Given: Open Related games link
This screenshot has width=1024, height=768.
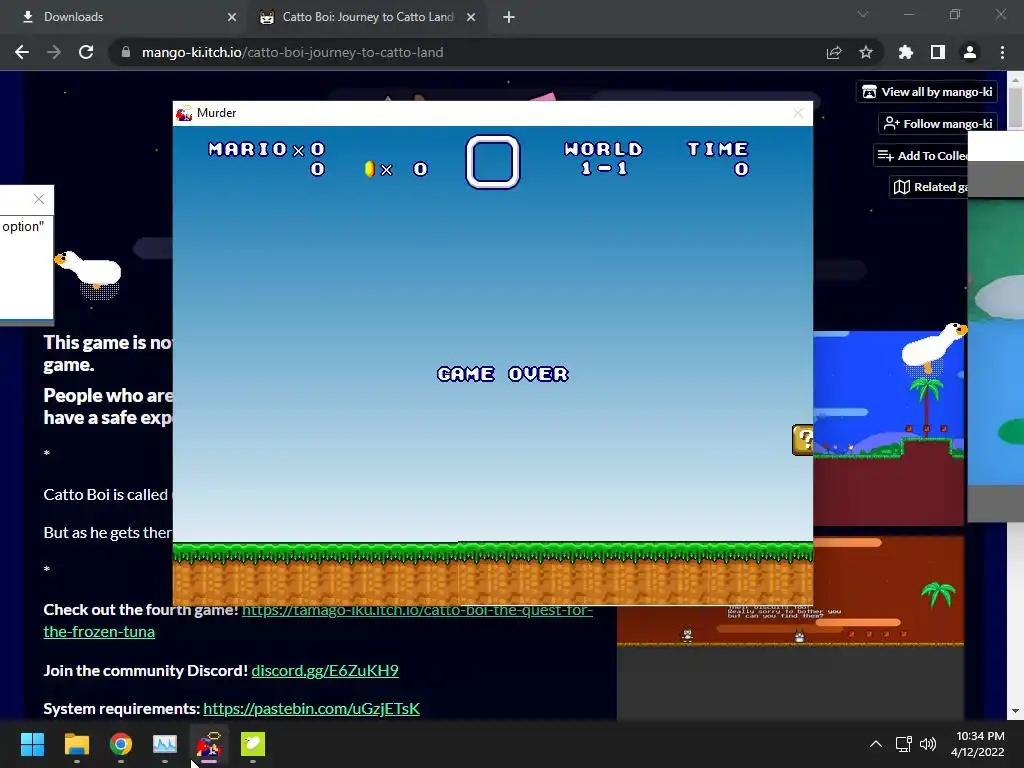Looking at the screenshot, I should (x=929, y=187).
